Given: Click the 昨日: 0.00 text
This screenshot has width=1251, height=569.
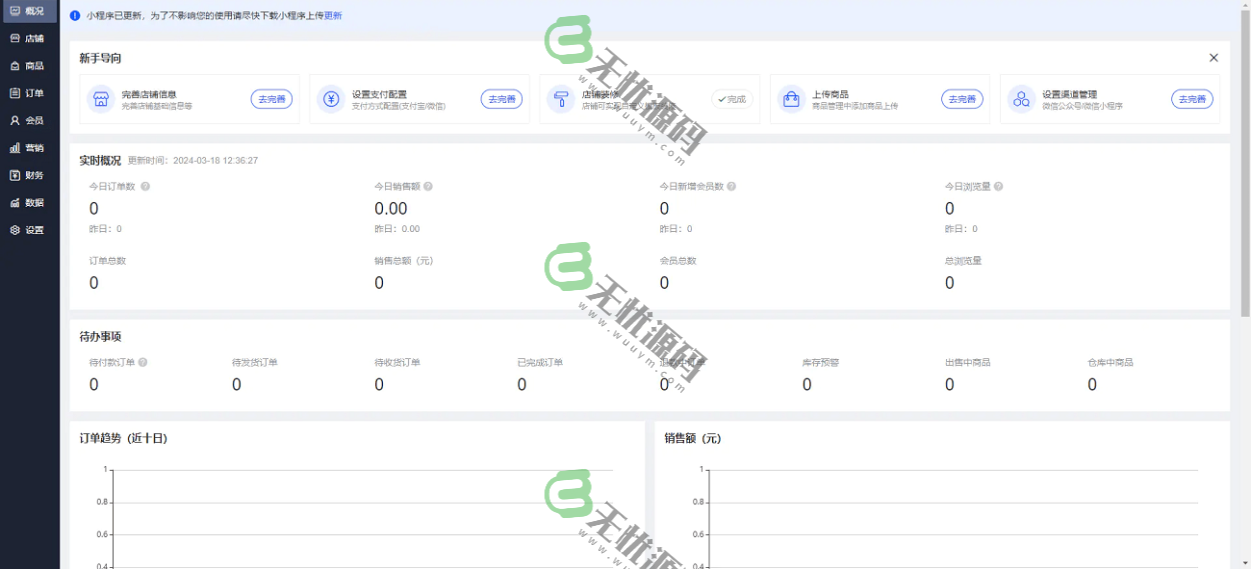Looking at the screenshot, I should point(397,229).
